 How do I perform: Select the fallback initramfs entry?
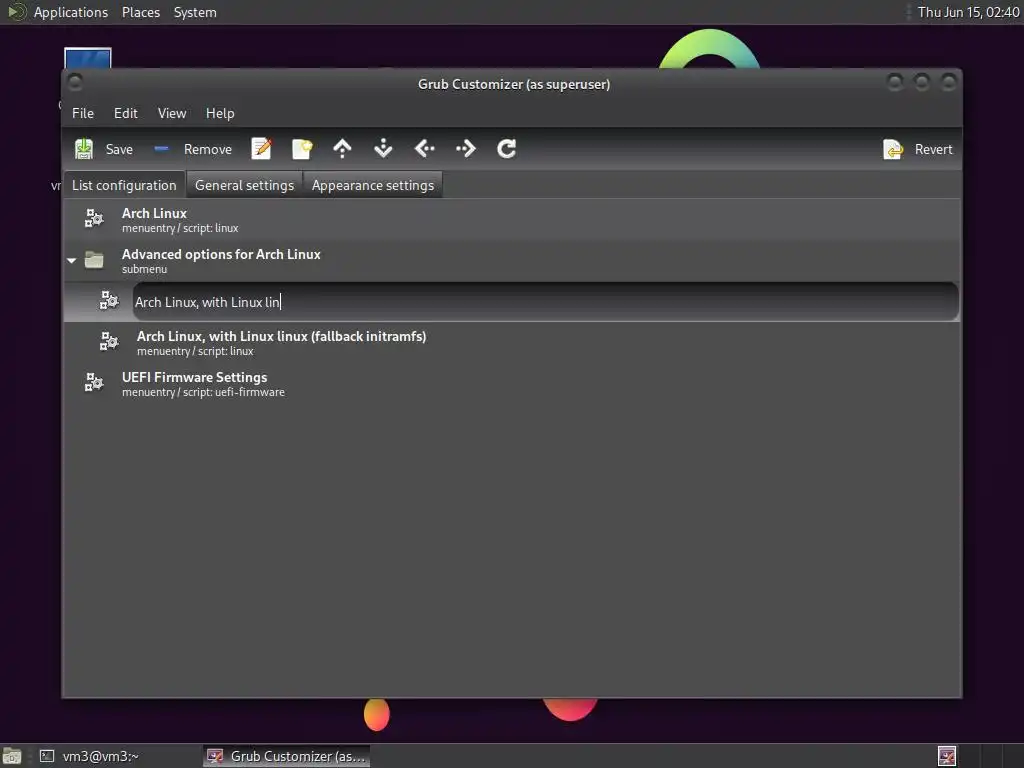tap(511, 343)
